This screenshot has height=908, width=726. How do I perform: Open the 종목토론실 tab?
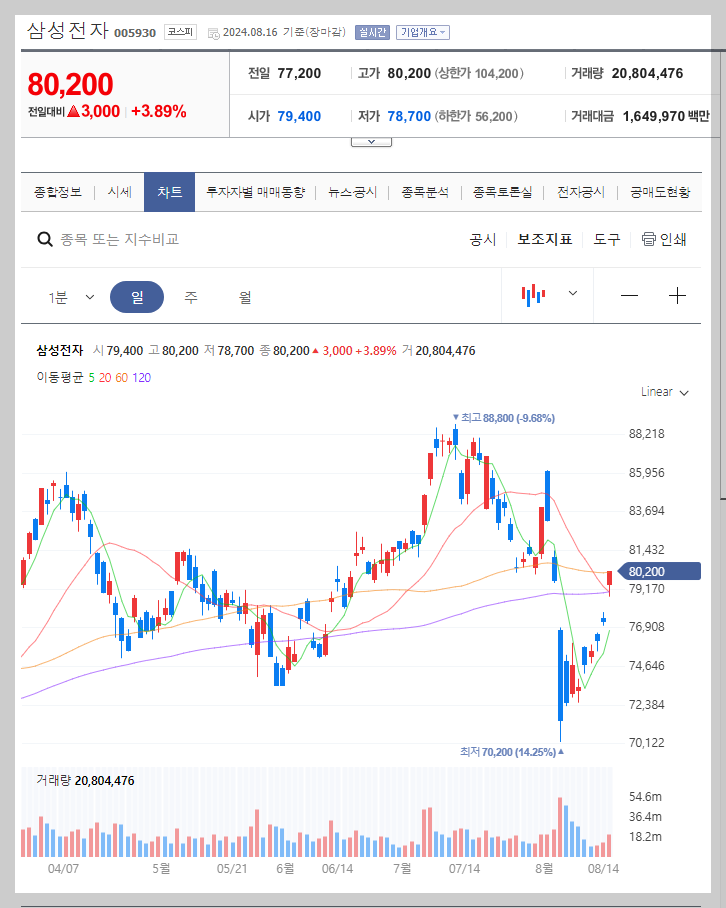coord(502,192)
